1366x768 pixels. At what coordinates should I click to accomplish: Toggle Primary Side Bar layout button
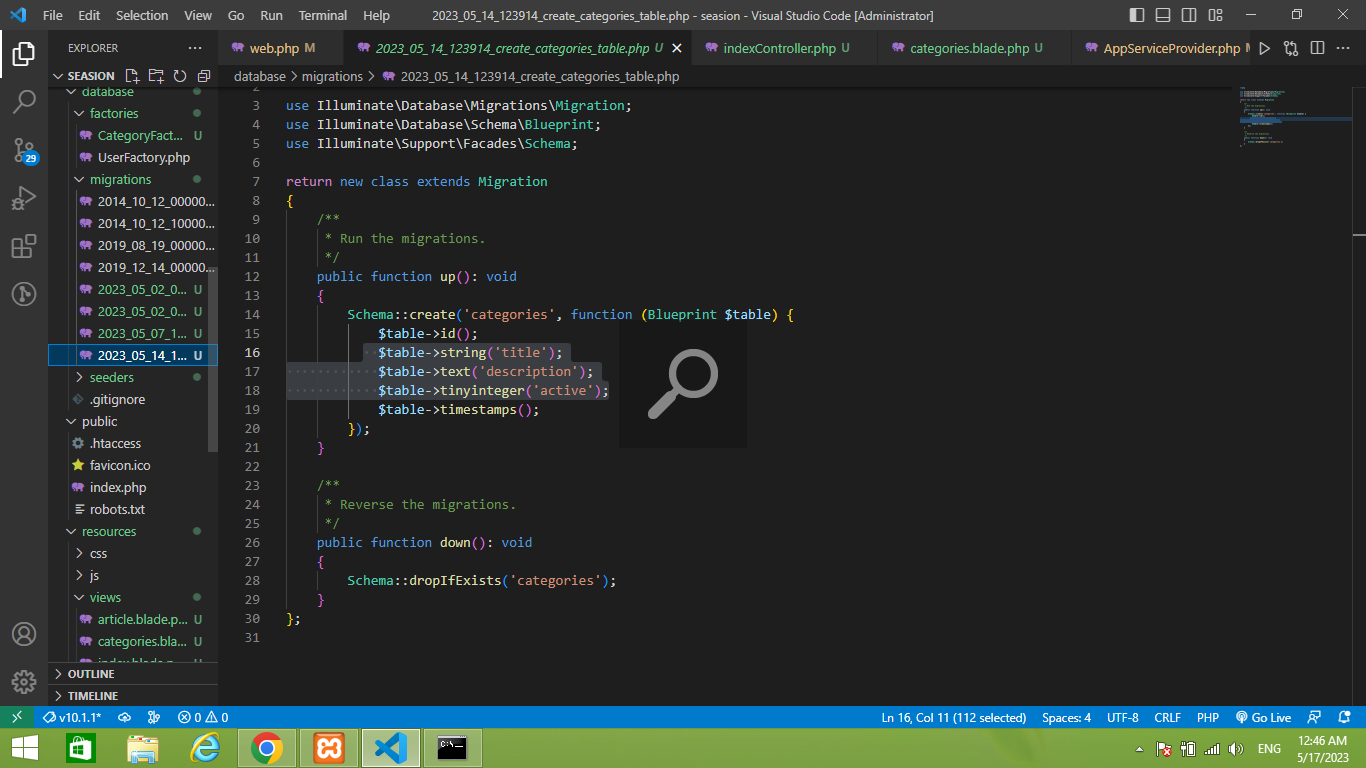1137,15
